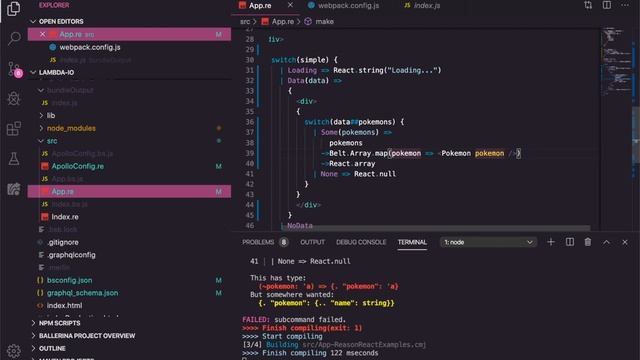
Task: Close the terminal panel
Action: pos(625,242)
